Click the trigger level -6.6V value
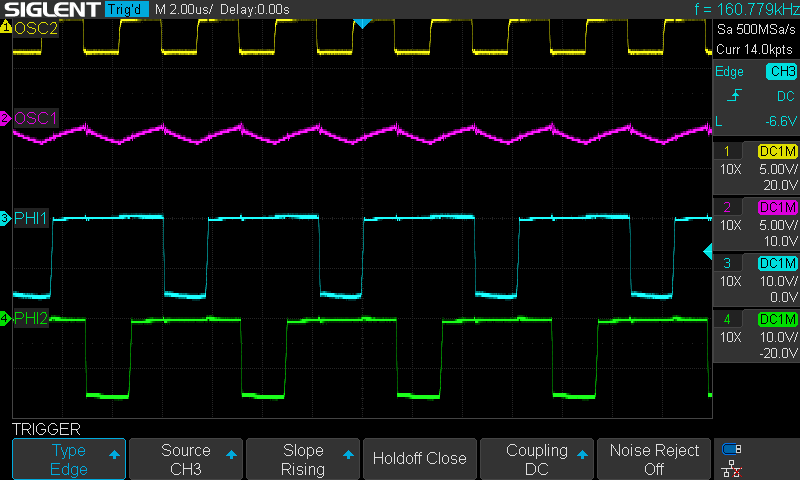Viewport: 800px width, 480px height. coord(781,121)
